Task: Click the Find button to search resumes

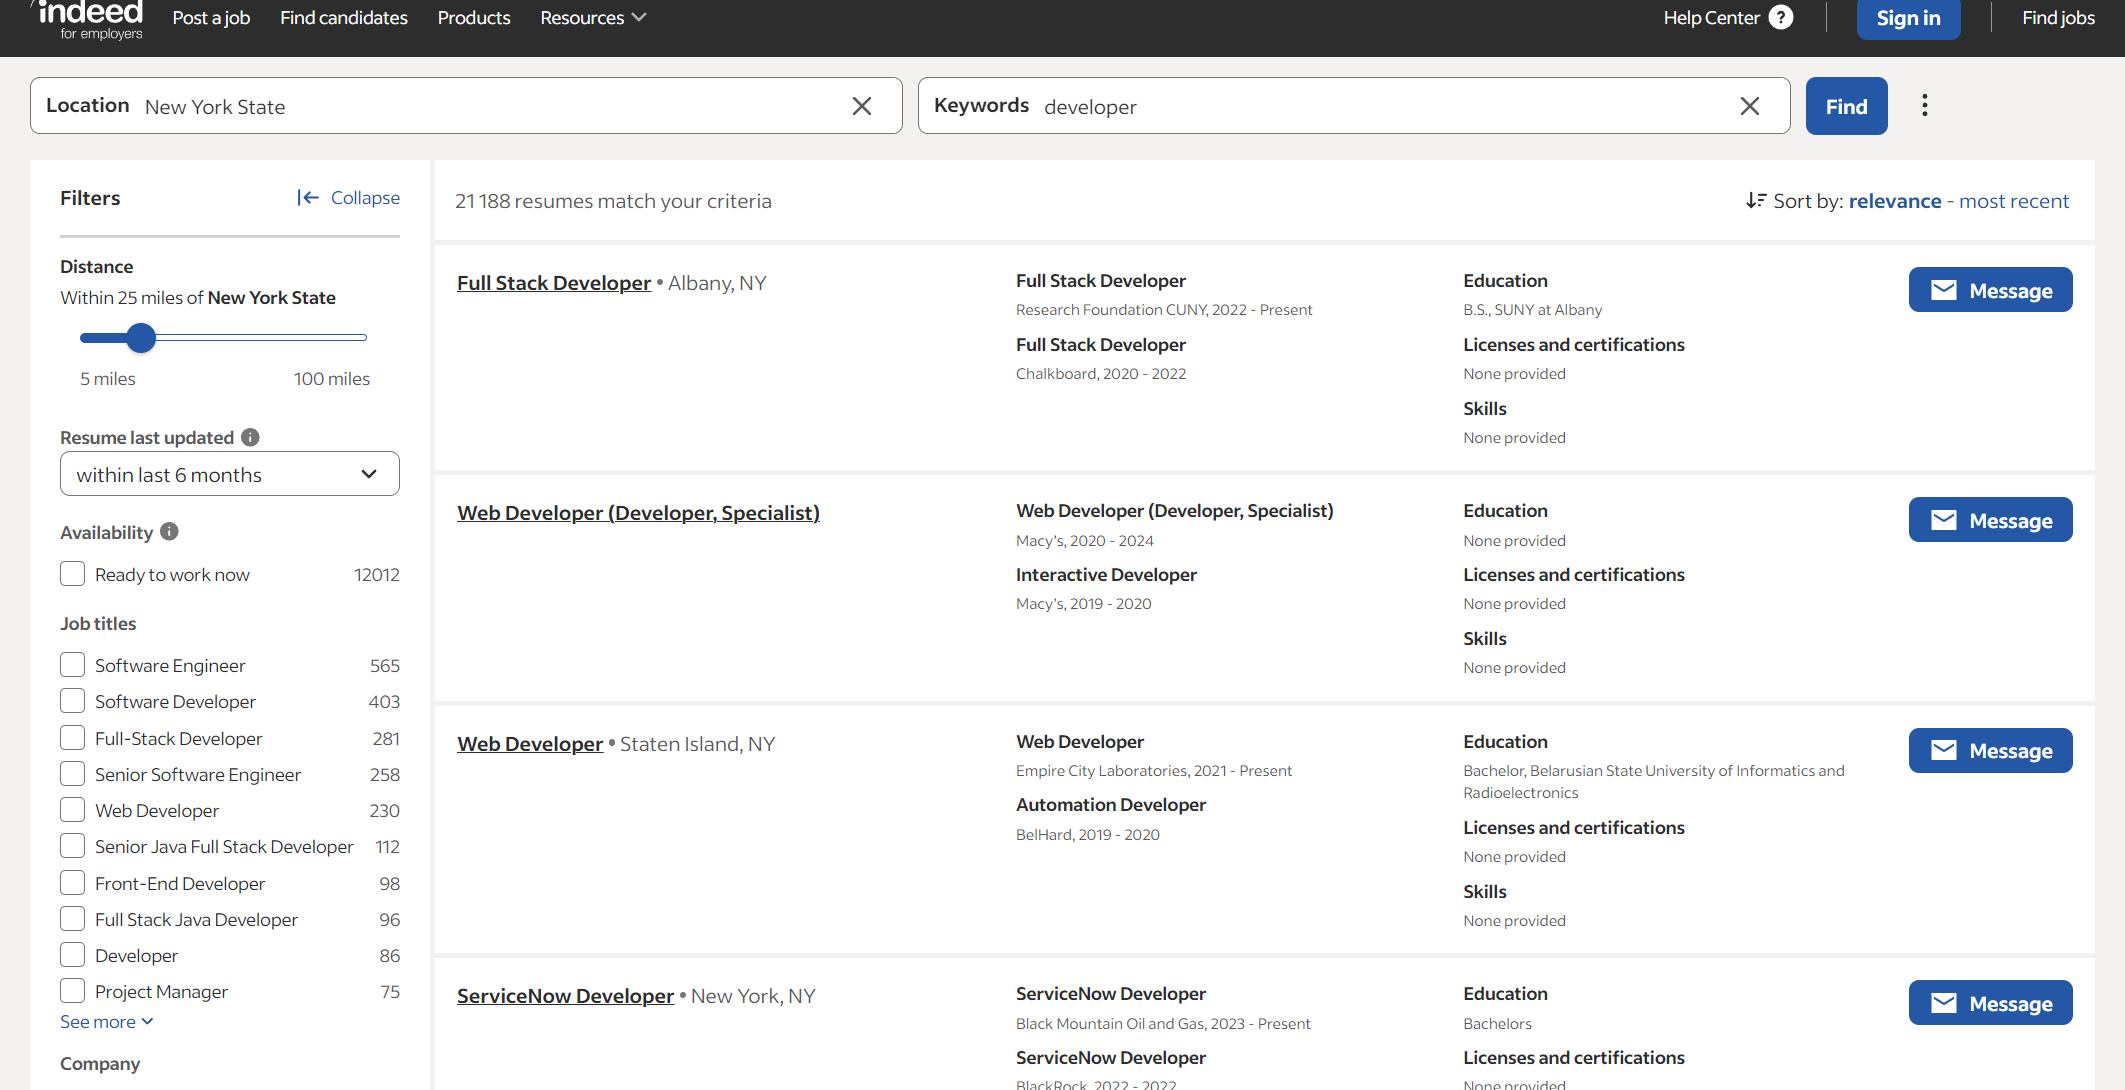Action: [1846, 106]
